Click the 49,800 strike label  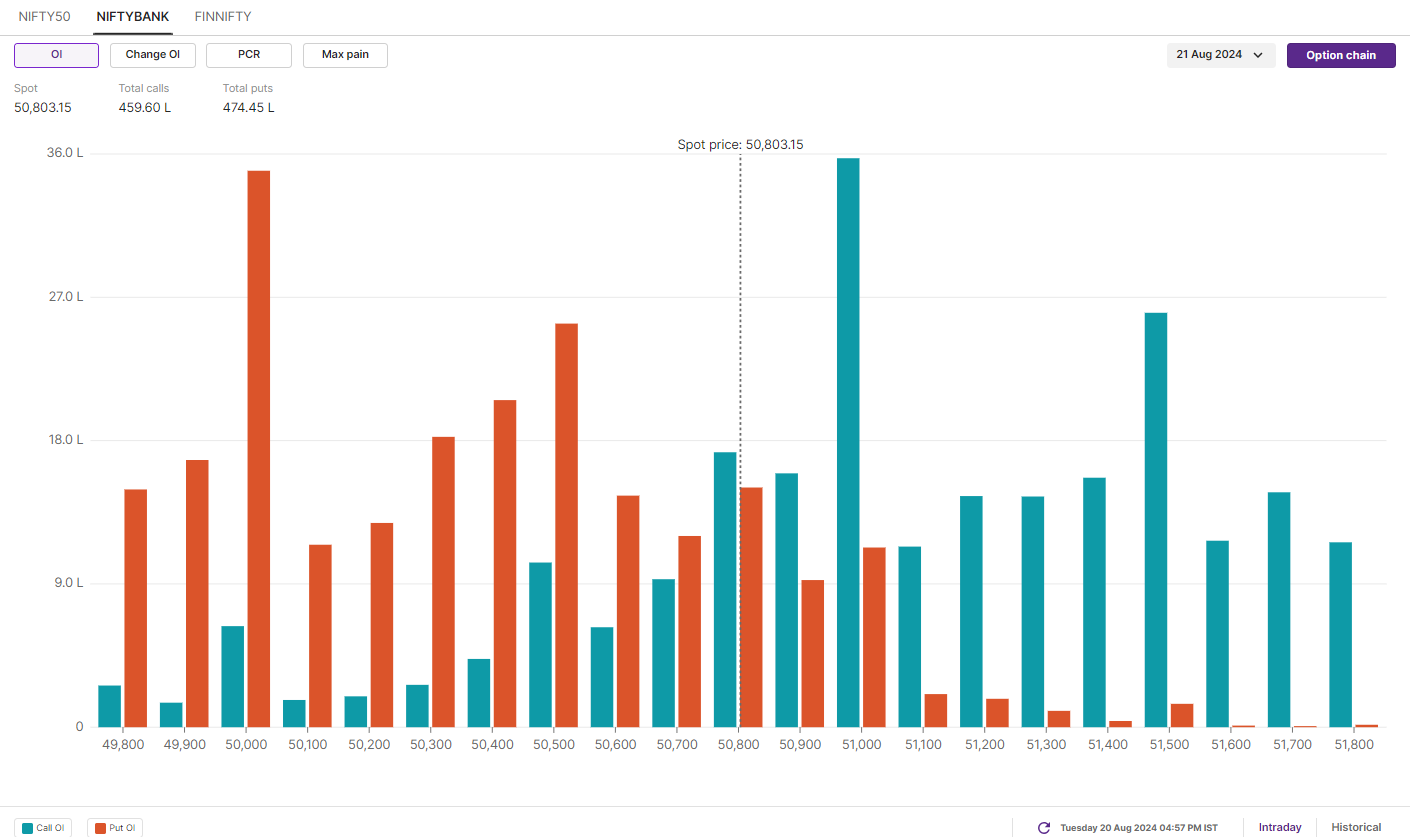pyautogui.click(x=123, y=745)
